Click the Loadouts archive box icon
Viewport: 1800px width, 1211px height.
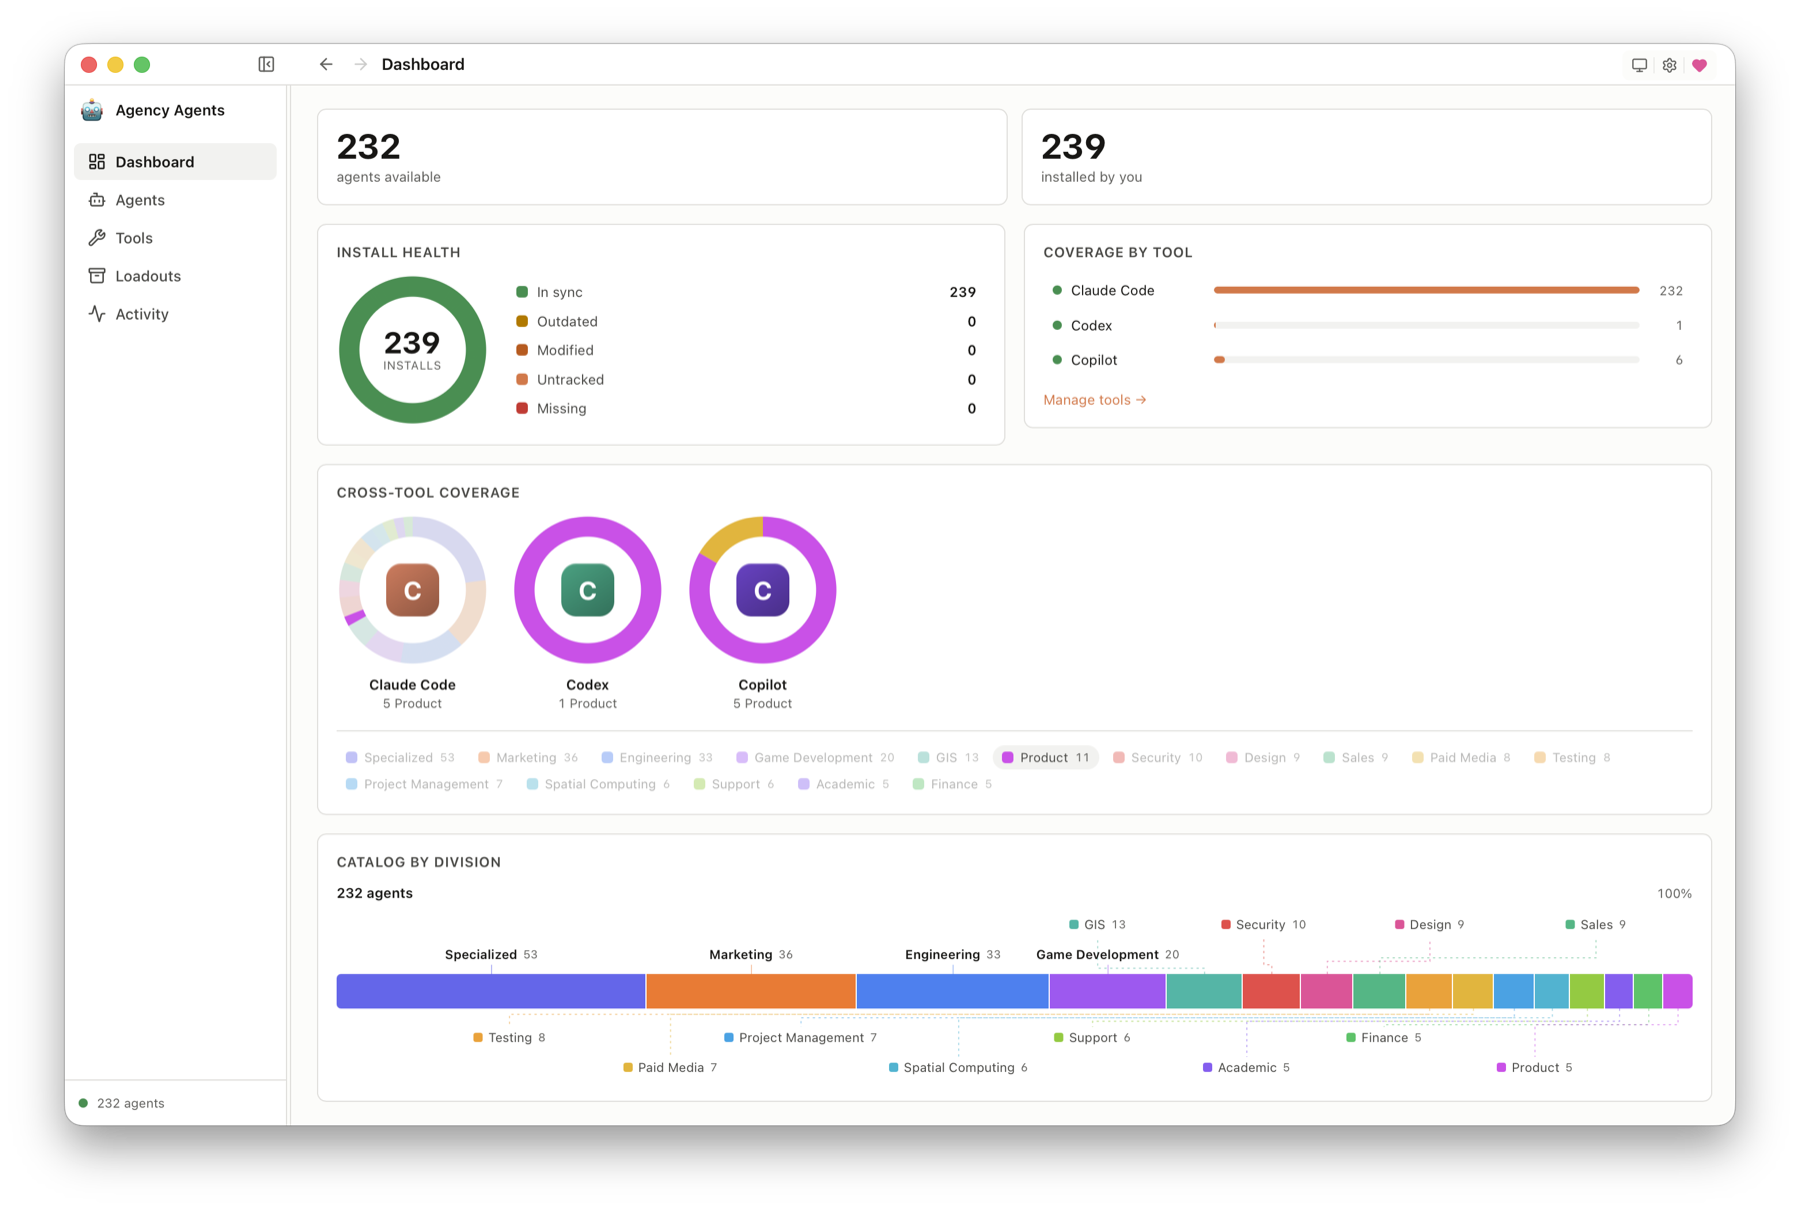(97, 276)
